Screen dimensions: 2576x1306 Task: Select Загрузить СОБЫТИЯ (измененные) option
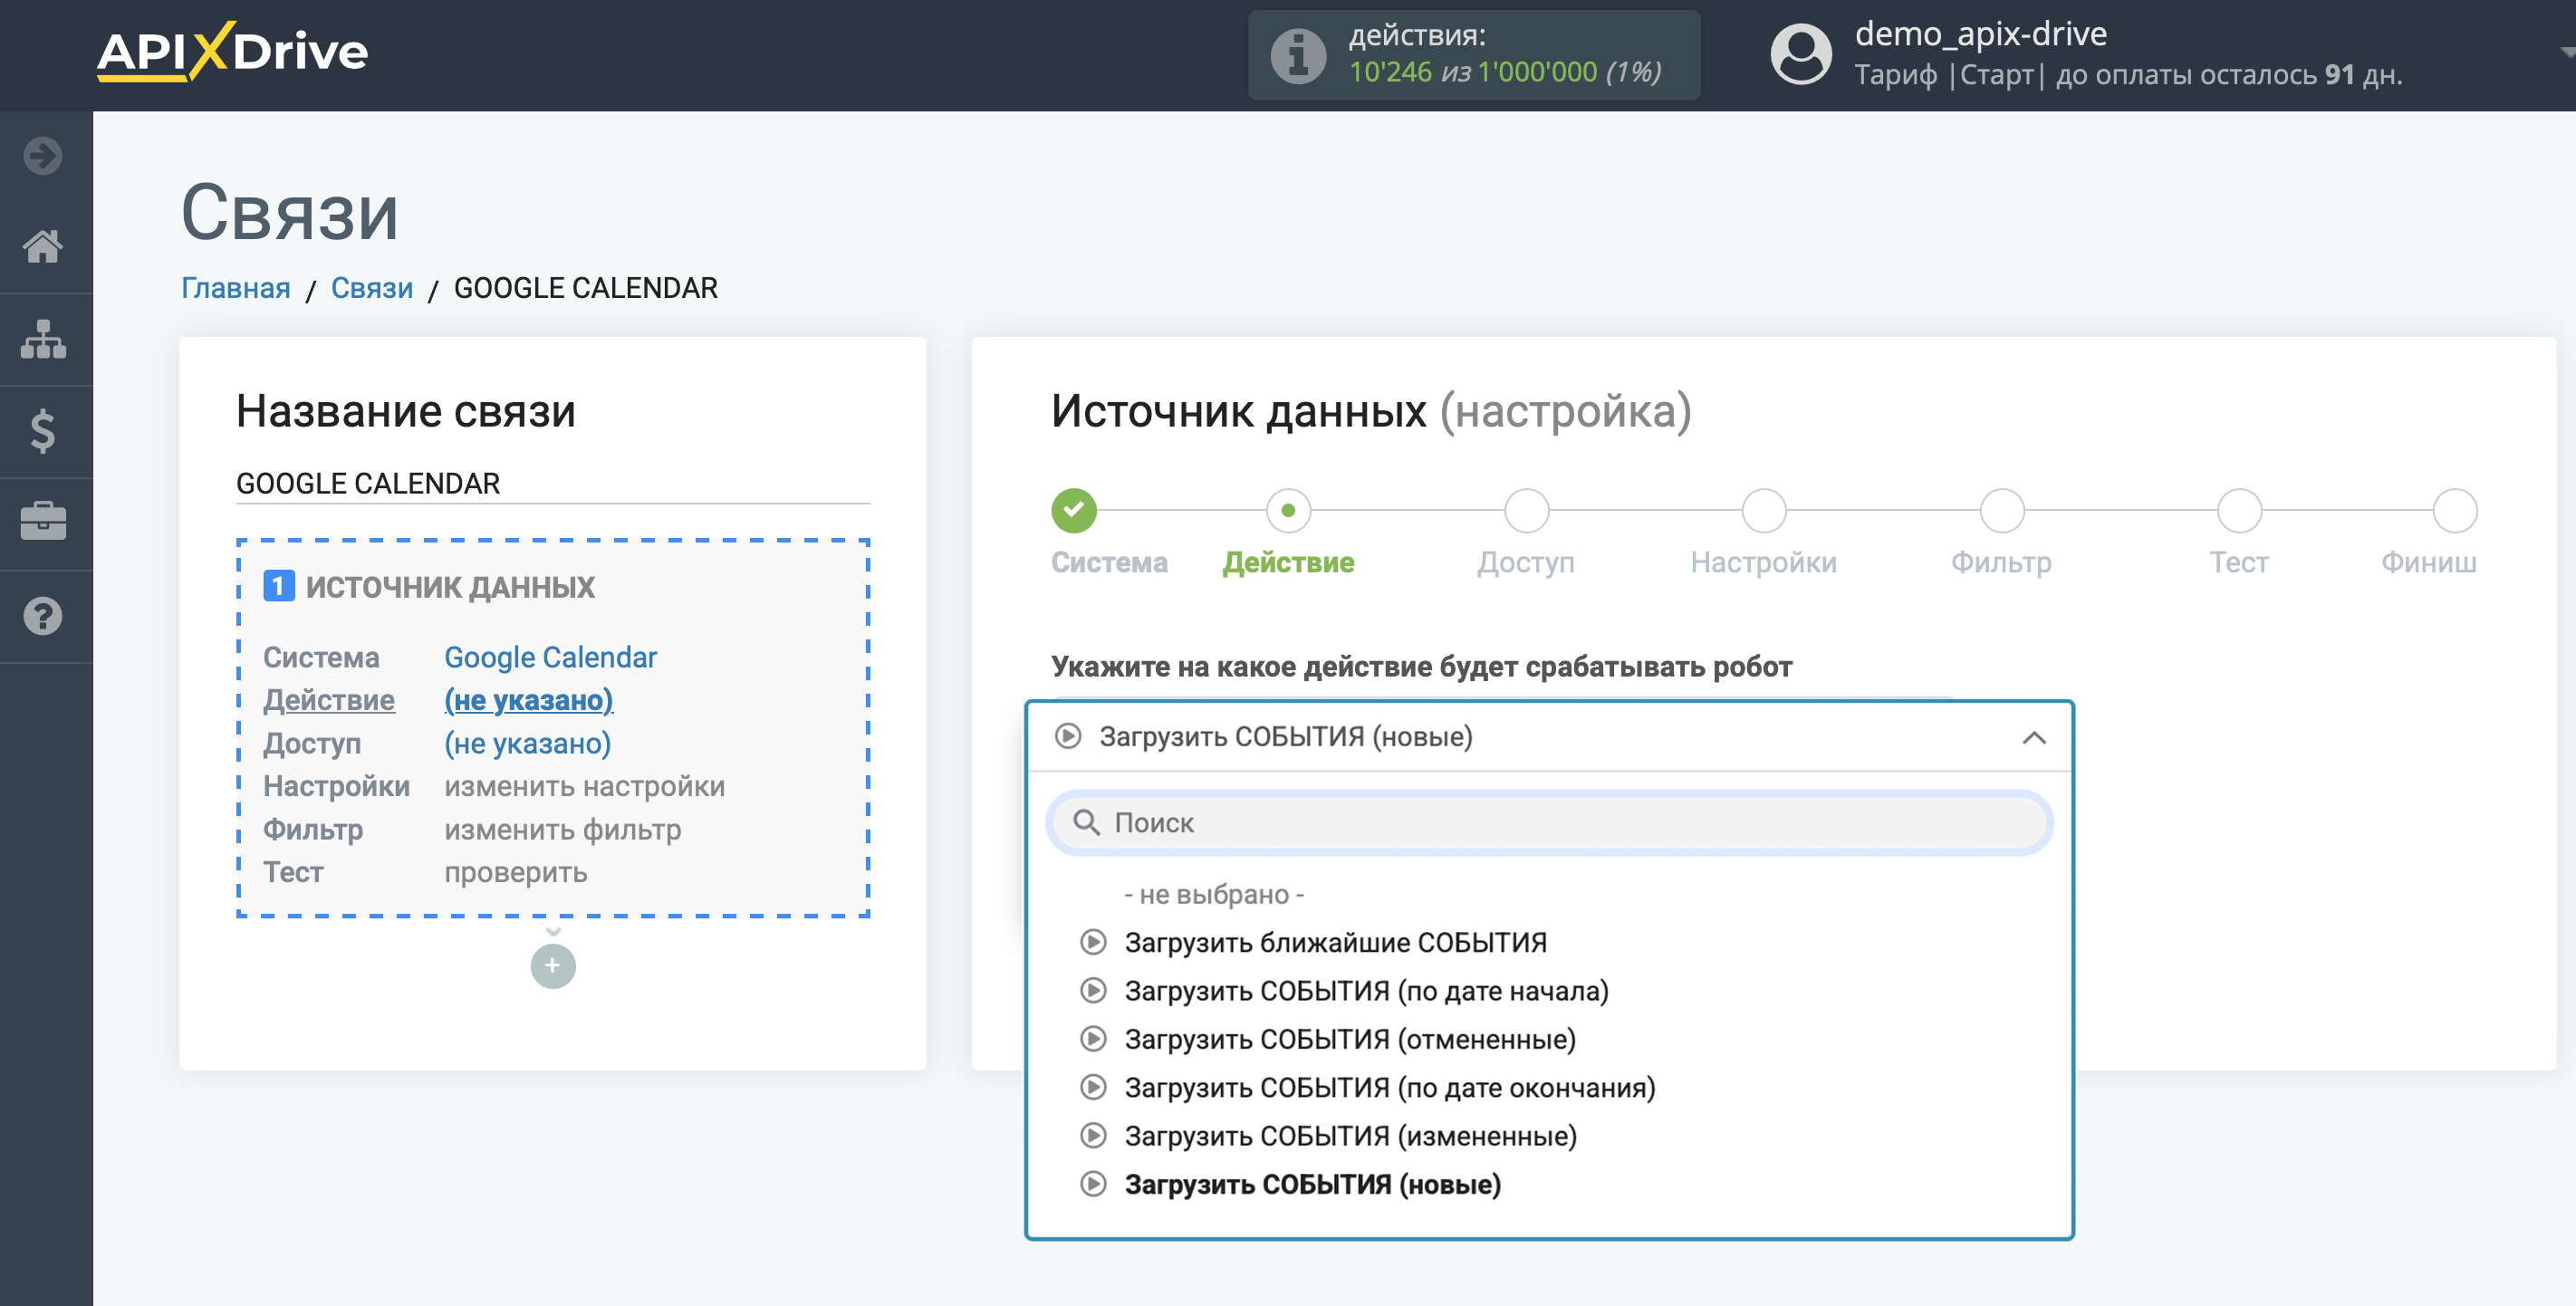tap(1350, 1136)
